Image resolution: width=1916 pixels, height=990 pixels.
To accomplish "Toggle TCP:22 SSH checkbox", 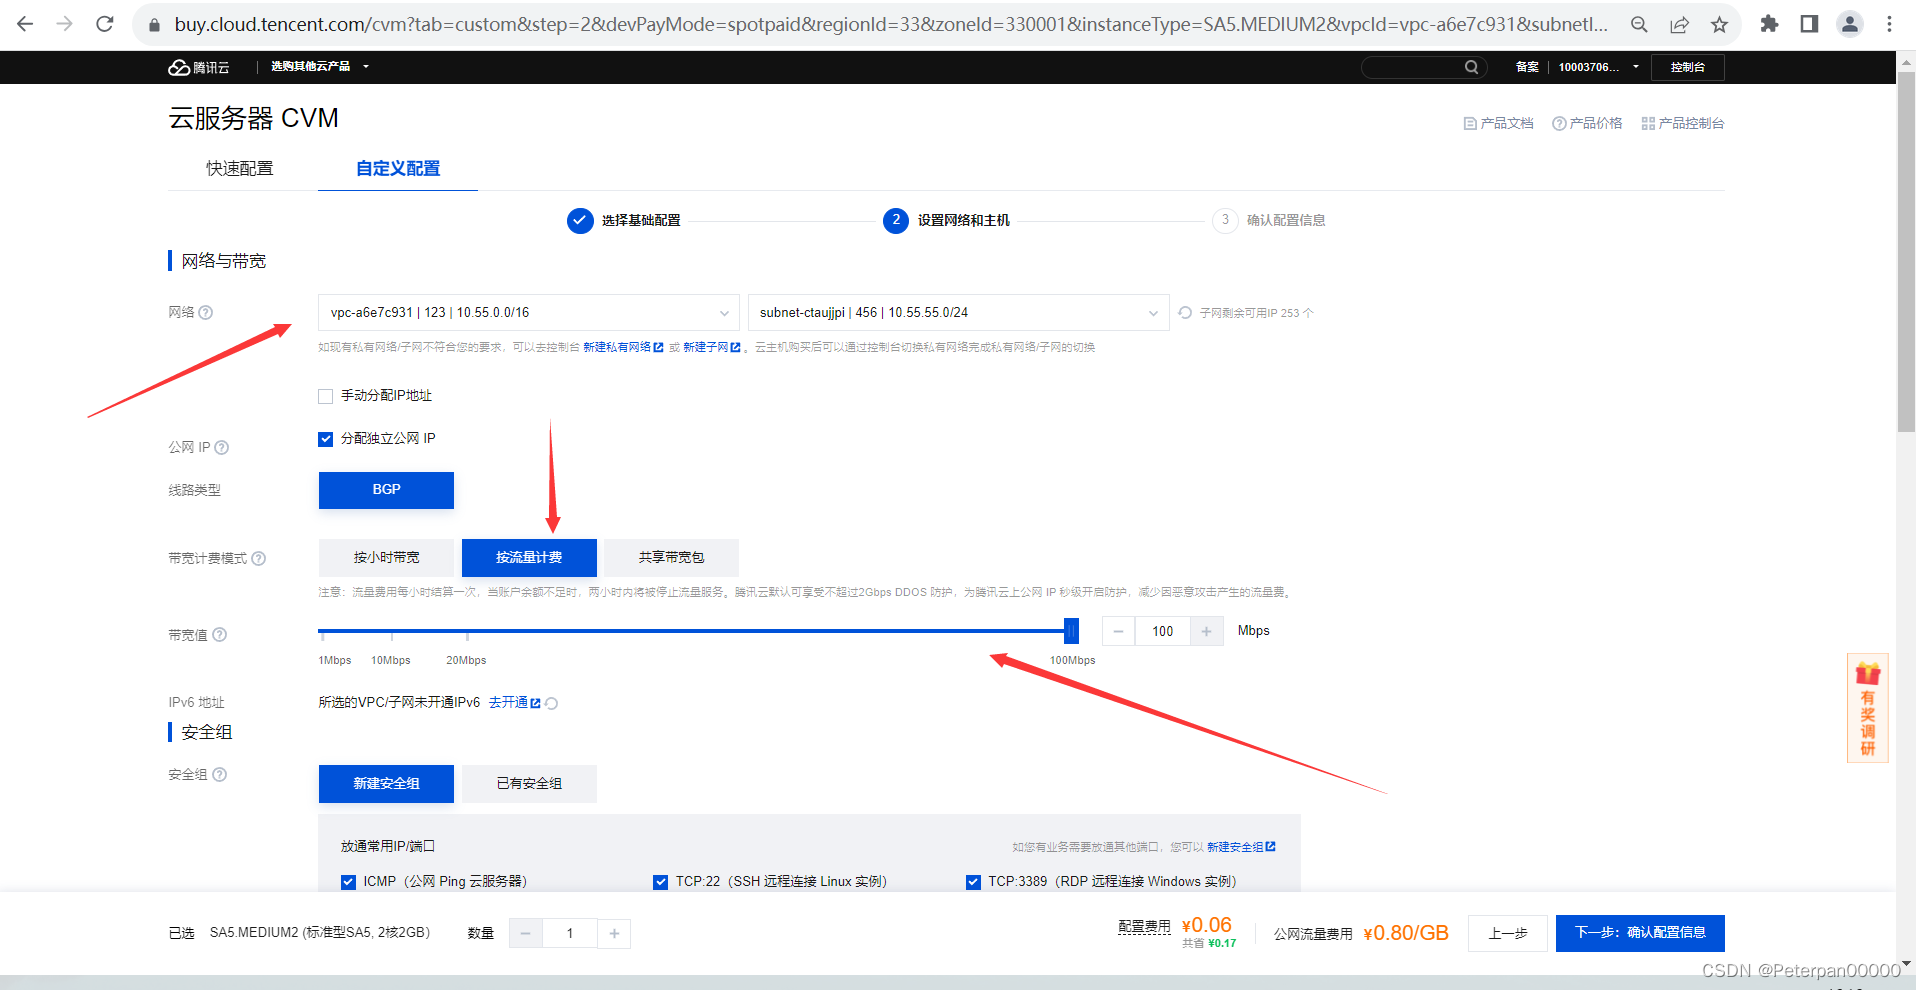I will pos(660,882).
